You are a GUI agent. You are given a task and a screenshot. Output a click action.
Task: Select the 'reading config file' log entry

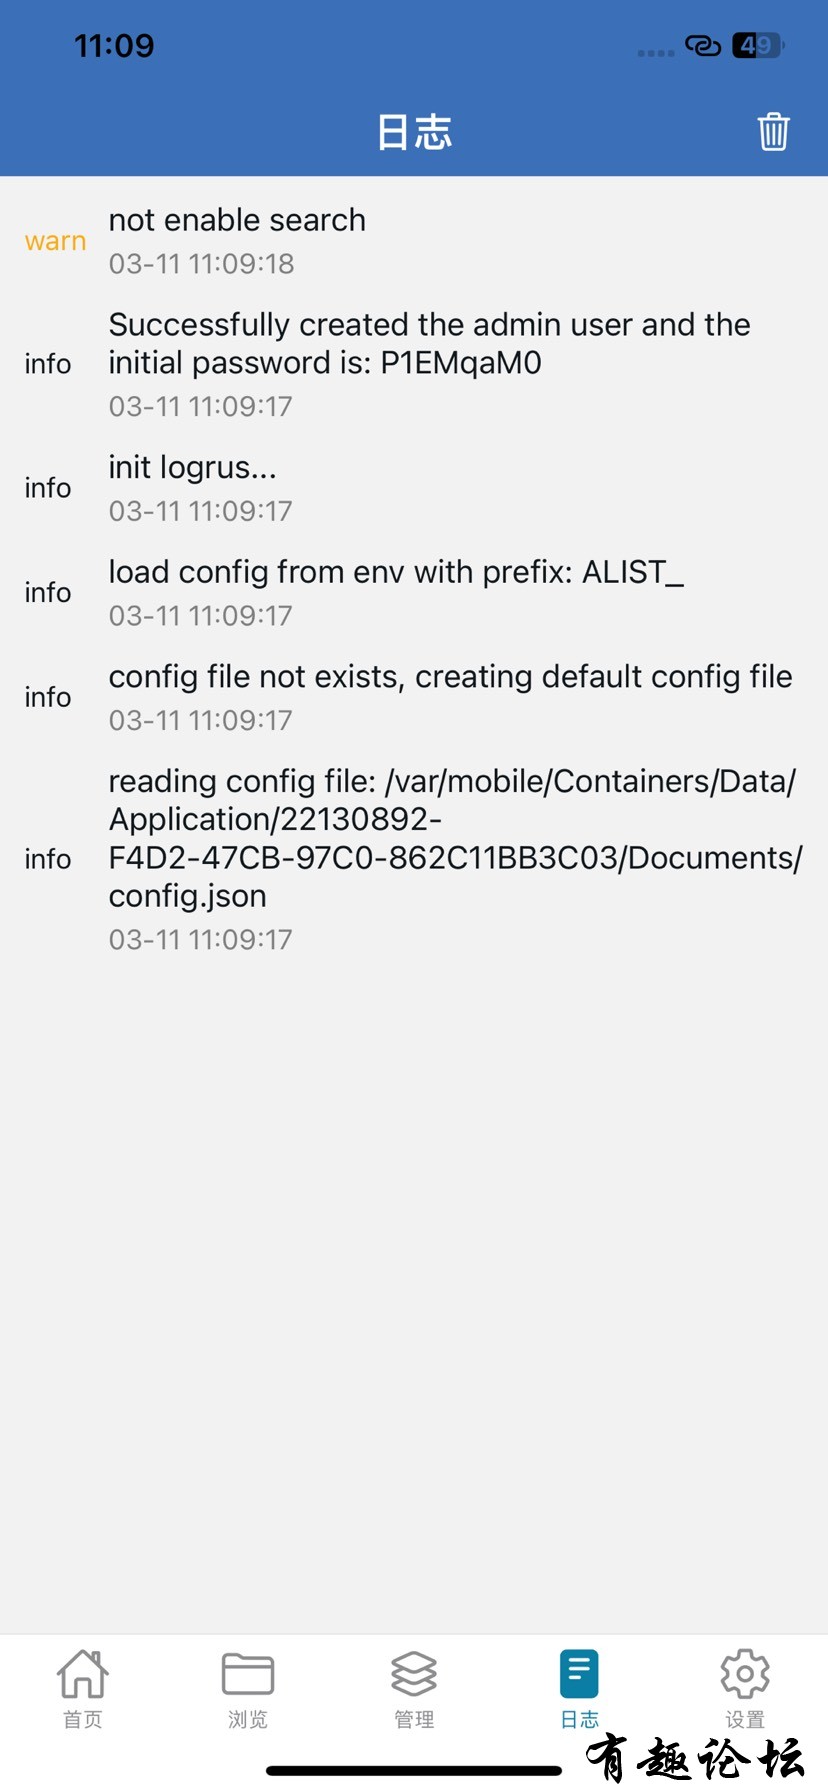(414, 859)
